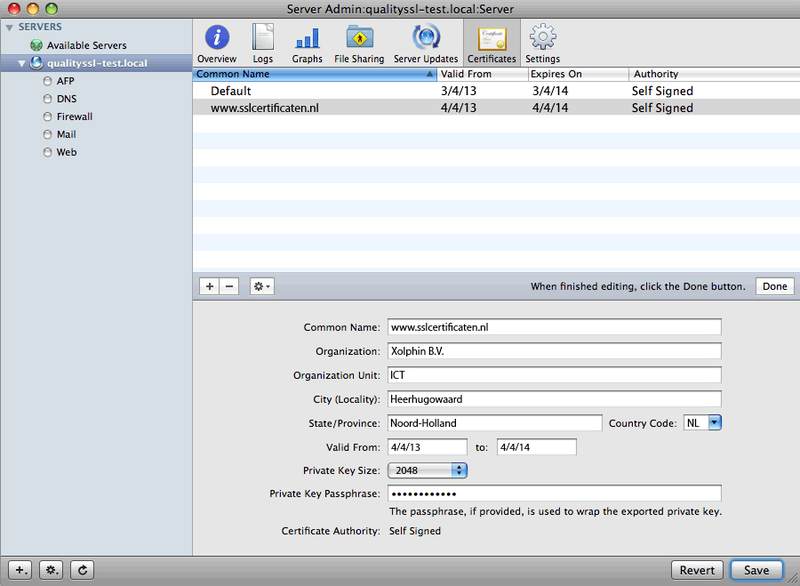This screenshot has width=800, height=586.
Task: Click the Private Key Passphrase field
Action: point(555,493)
